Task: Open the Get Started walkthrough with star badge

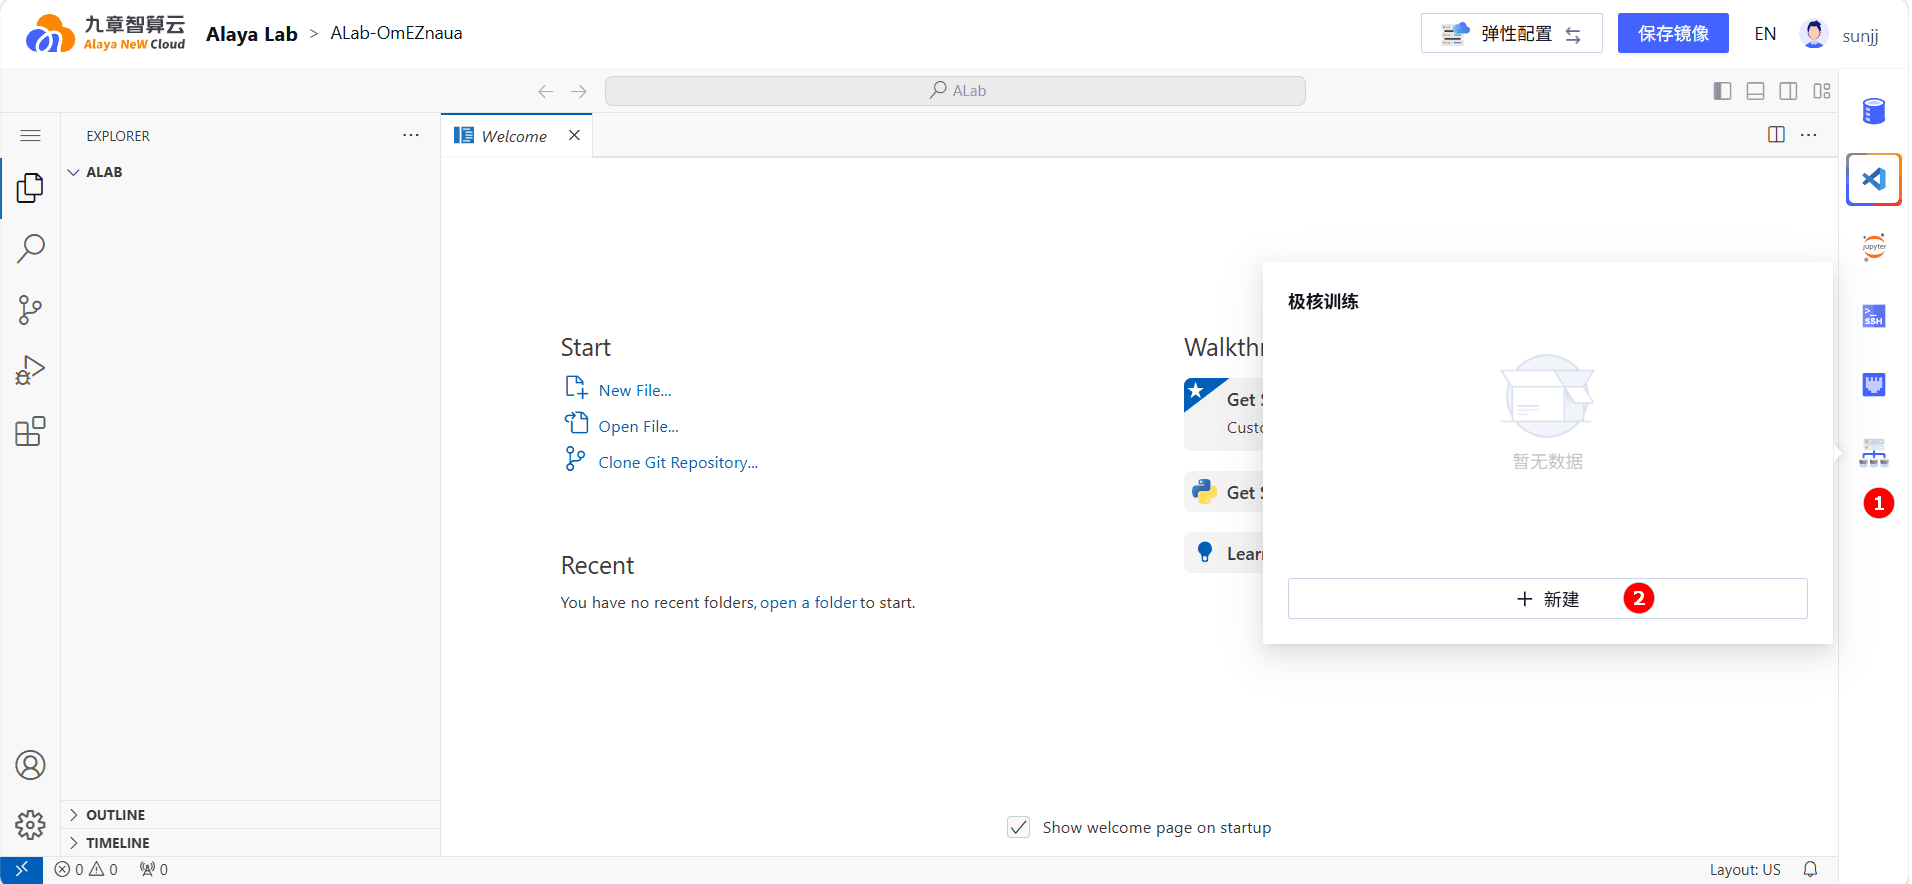Action: [1224, 414]
